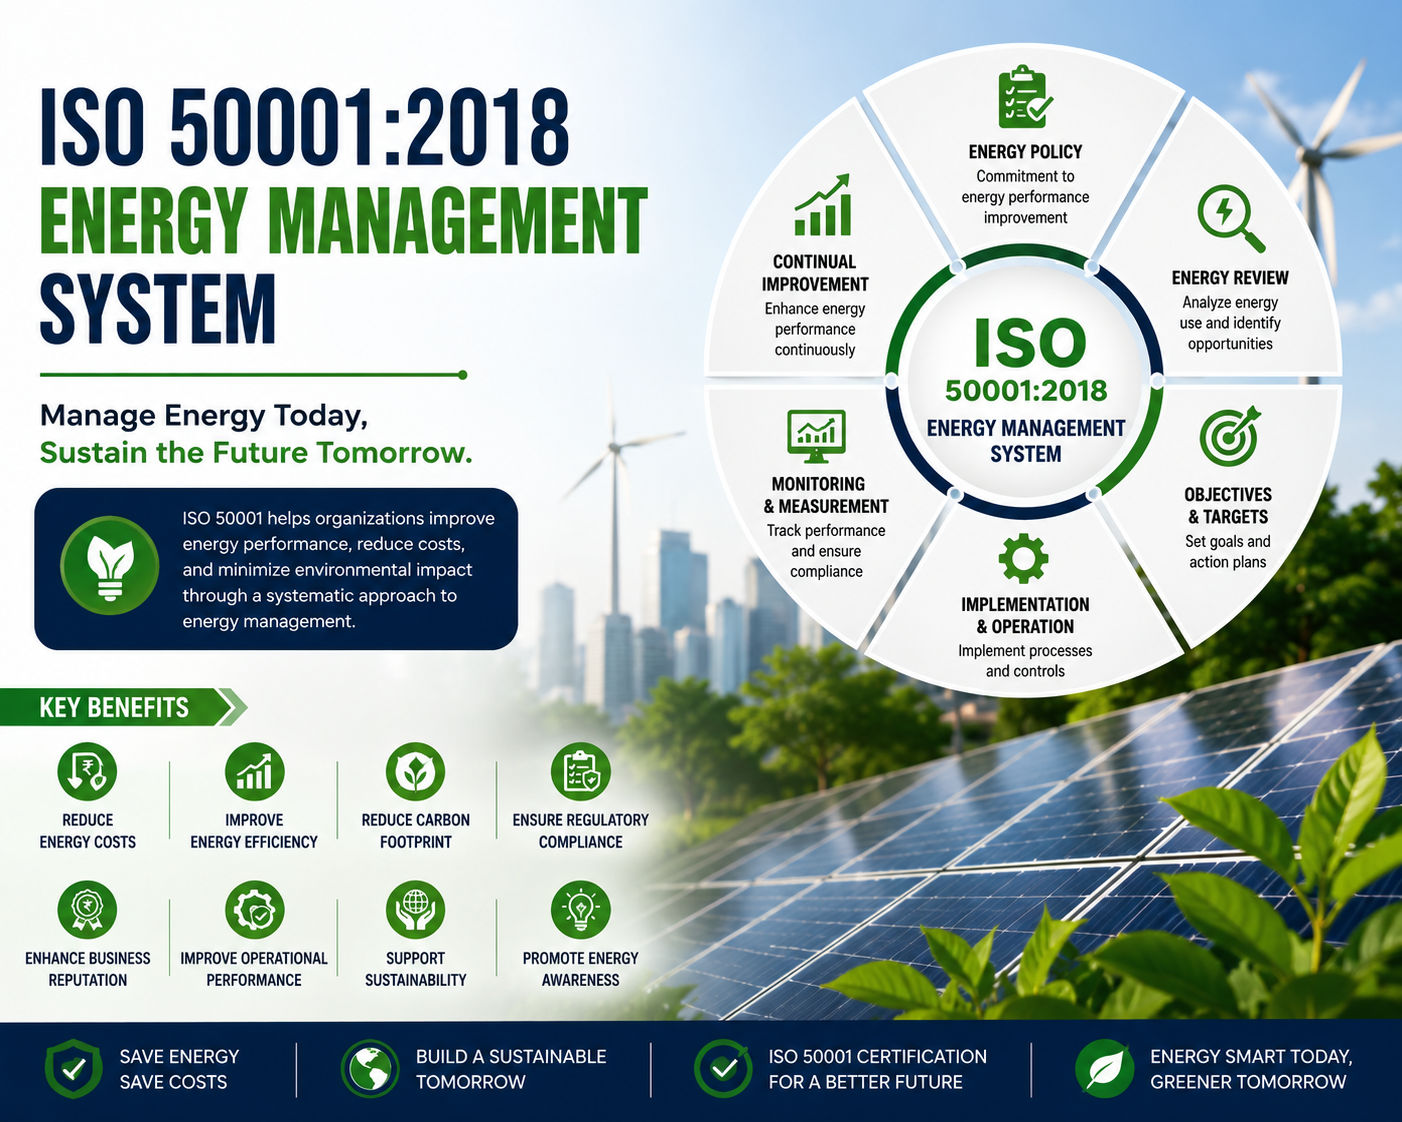1402x1122 pixels.
Task: Click the Reduce Energy Costs rupee icon
Action: [x=88, y=772]
